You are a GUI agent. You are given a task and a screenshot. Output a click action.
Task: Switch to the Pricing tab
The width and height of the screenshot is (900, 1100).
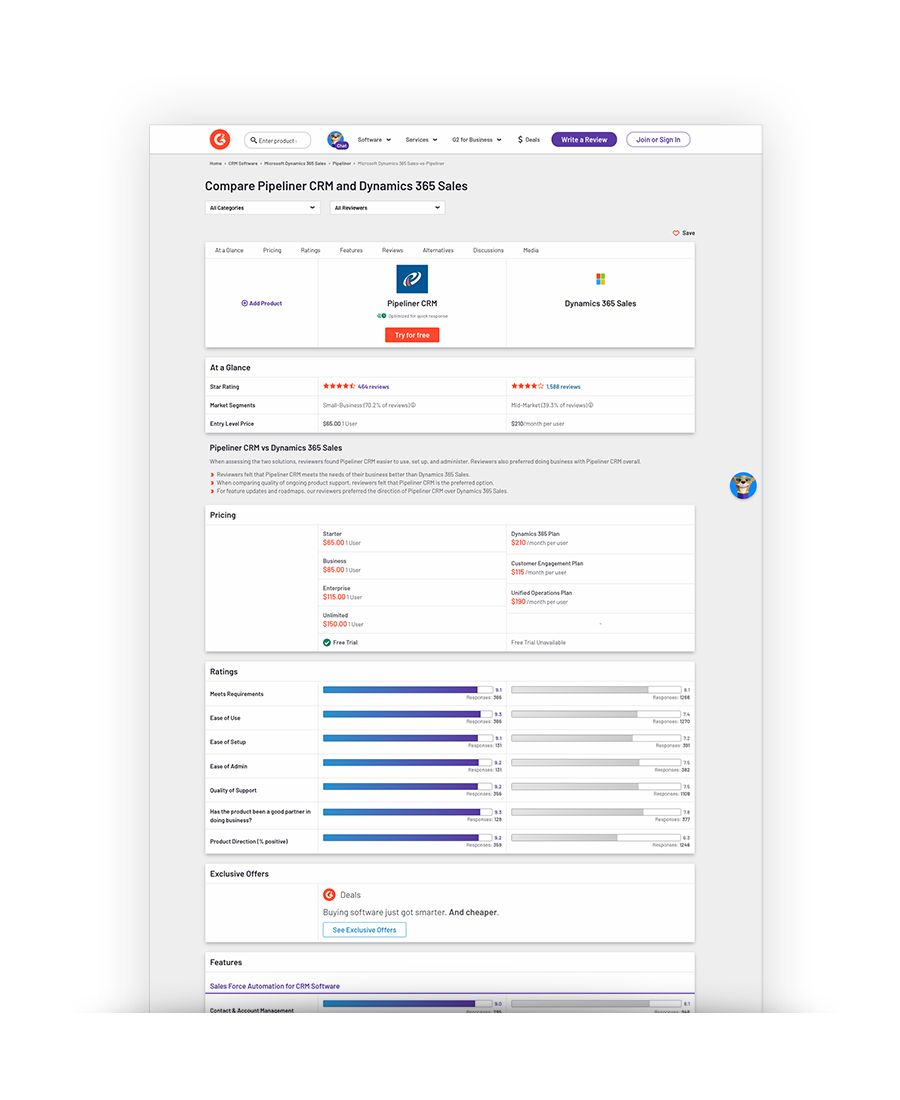(272, 250)
